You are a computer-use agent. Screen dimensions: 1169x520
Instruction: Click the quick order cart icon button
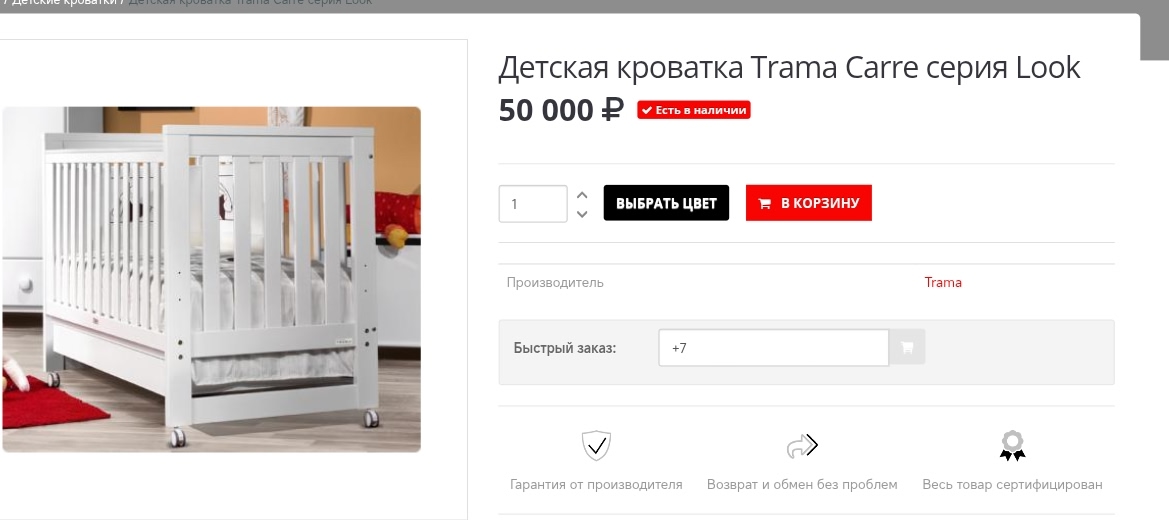click(907, 347)
